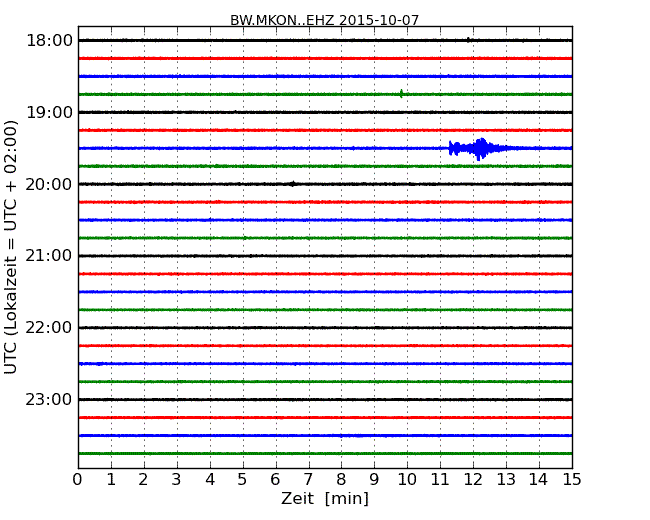The height and width of the screenshot is (520, 650).
Task: Select the 22:00 time axis label
Action: [49, 328]
